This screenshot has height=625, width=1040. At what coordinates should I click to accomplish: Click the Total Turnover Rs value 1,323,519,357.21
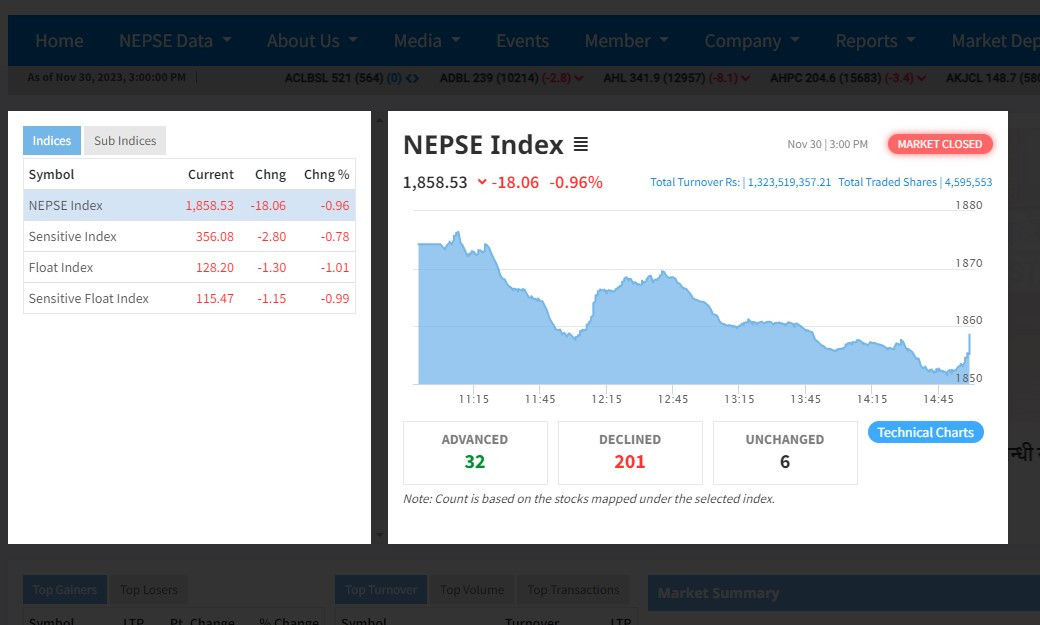789,182
